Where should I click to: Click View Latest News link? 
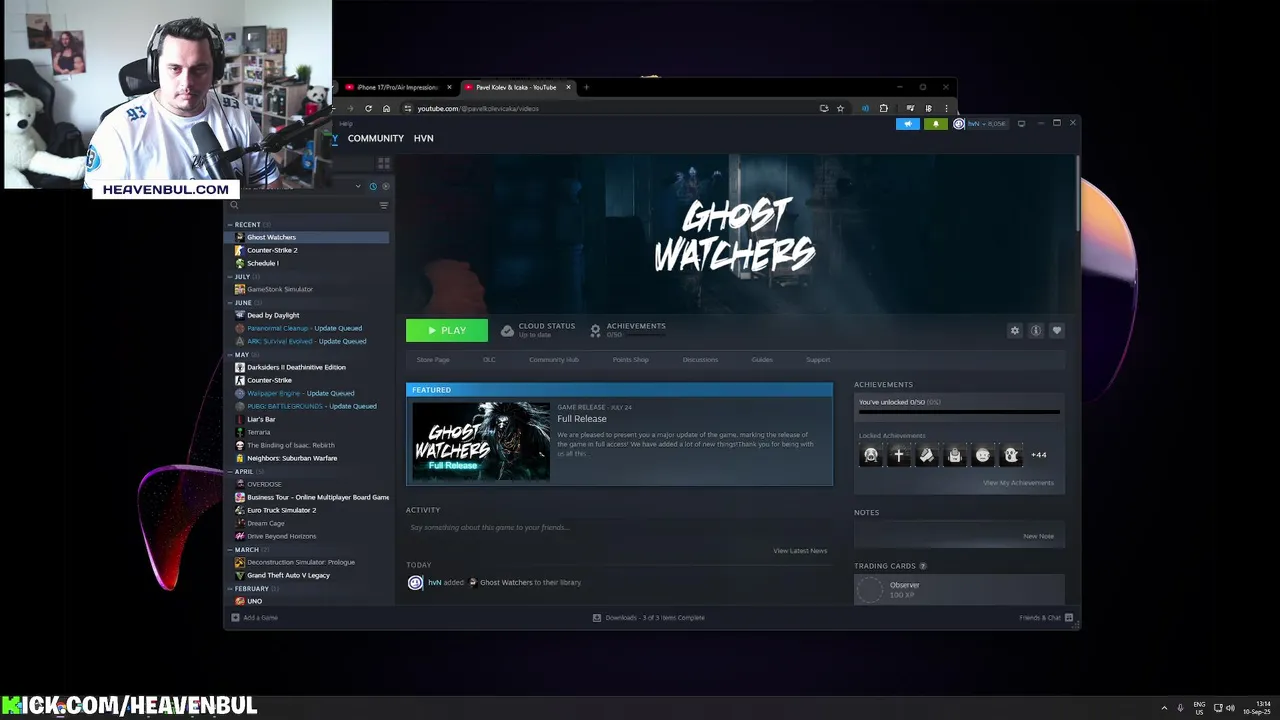click(x=800, y=551)
